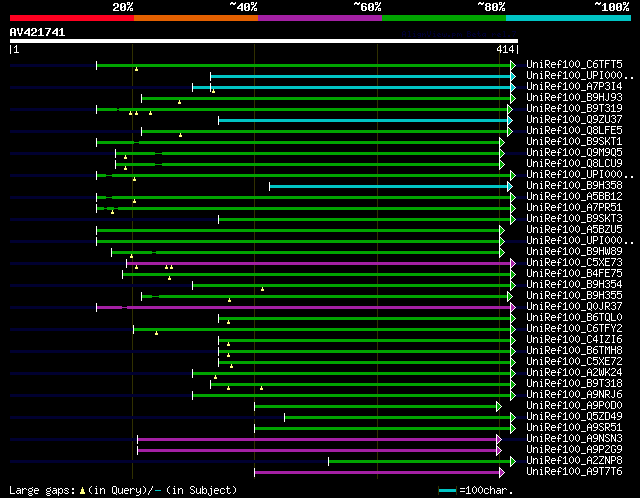Open hit UniRef100_A7P3I4
Viewport: 640px width, 498px height.
tap(574, 87)
